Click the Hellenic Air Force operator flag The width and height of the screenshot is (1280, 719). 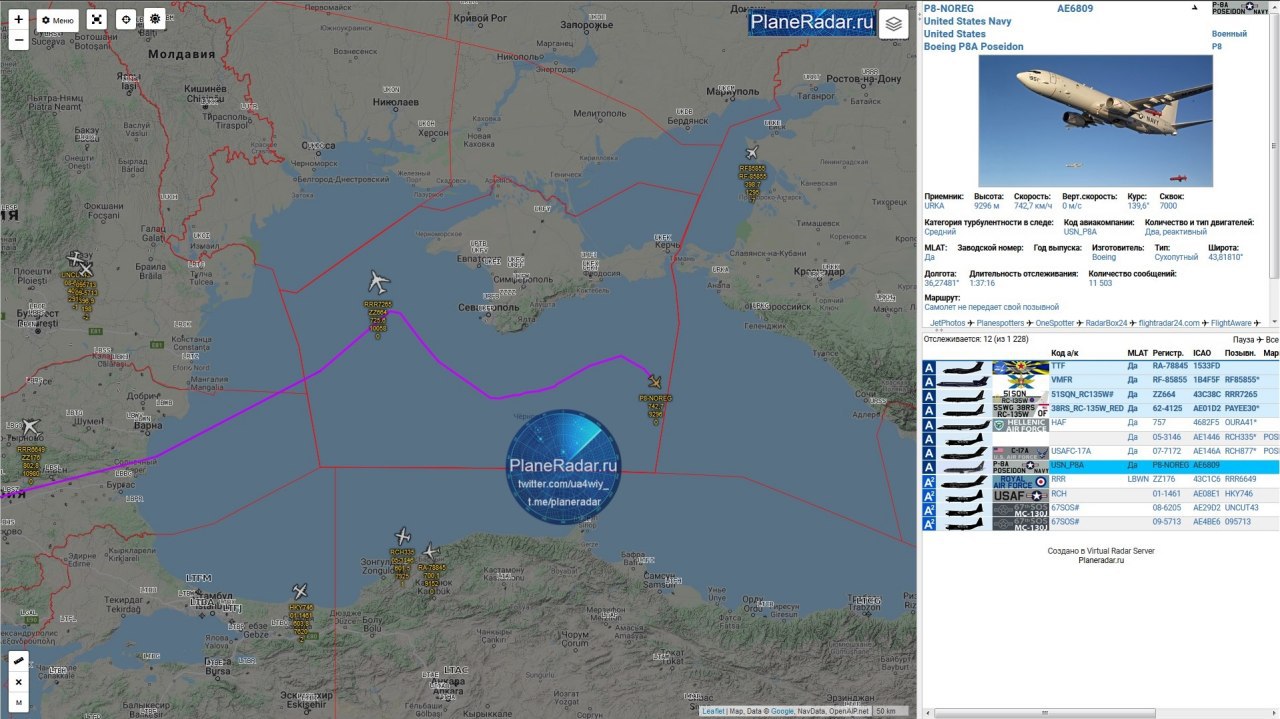pos(1020,424)
